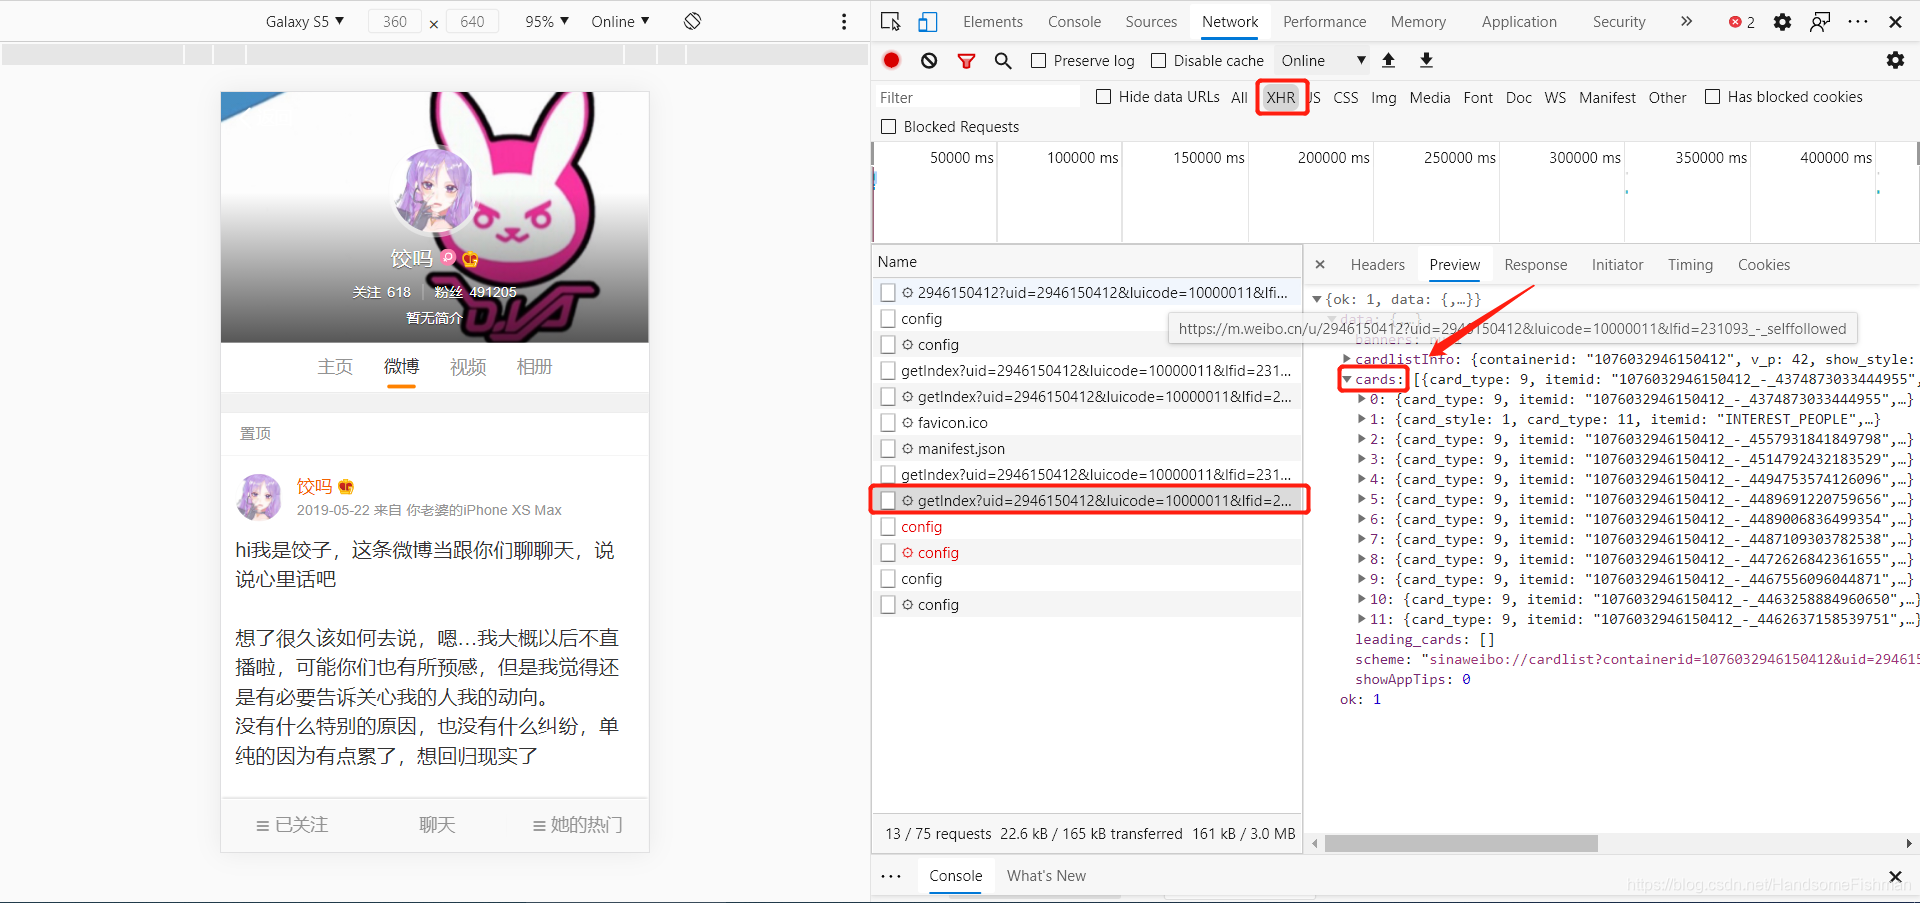Screen dimensions: 1920x903
Task: Tick checkbox beside favicon.ico request
Action: point(888,423)
